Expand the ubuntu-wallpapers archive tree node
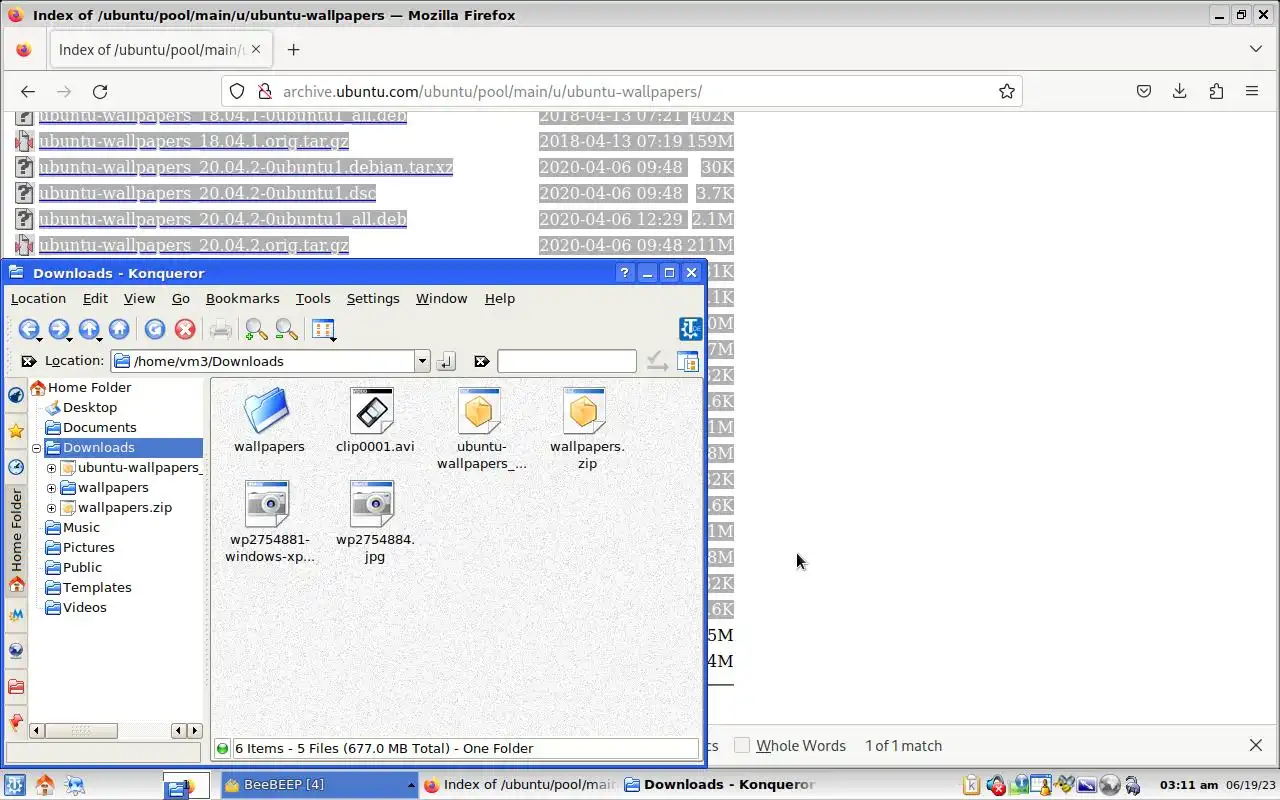Image resolution: width=1280 pixels, height=800 pixels. 52,468
